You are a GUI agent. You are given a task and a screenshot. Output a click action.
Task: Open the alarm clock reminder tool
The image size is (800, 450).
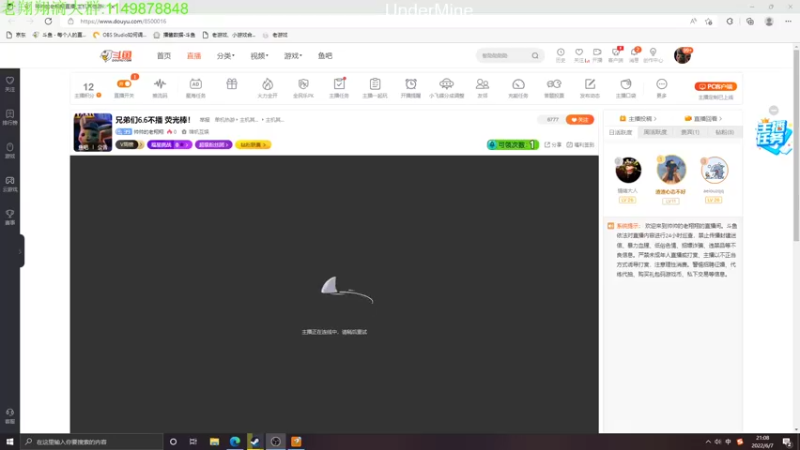[411, 87]
